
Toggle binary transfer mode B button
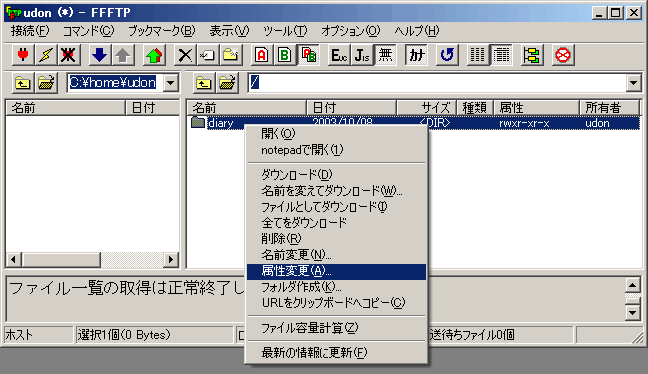(285, 55)
